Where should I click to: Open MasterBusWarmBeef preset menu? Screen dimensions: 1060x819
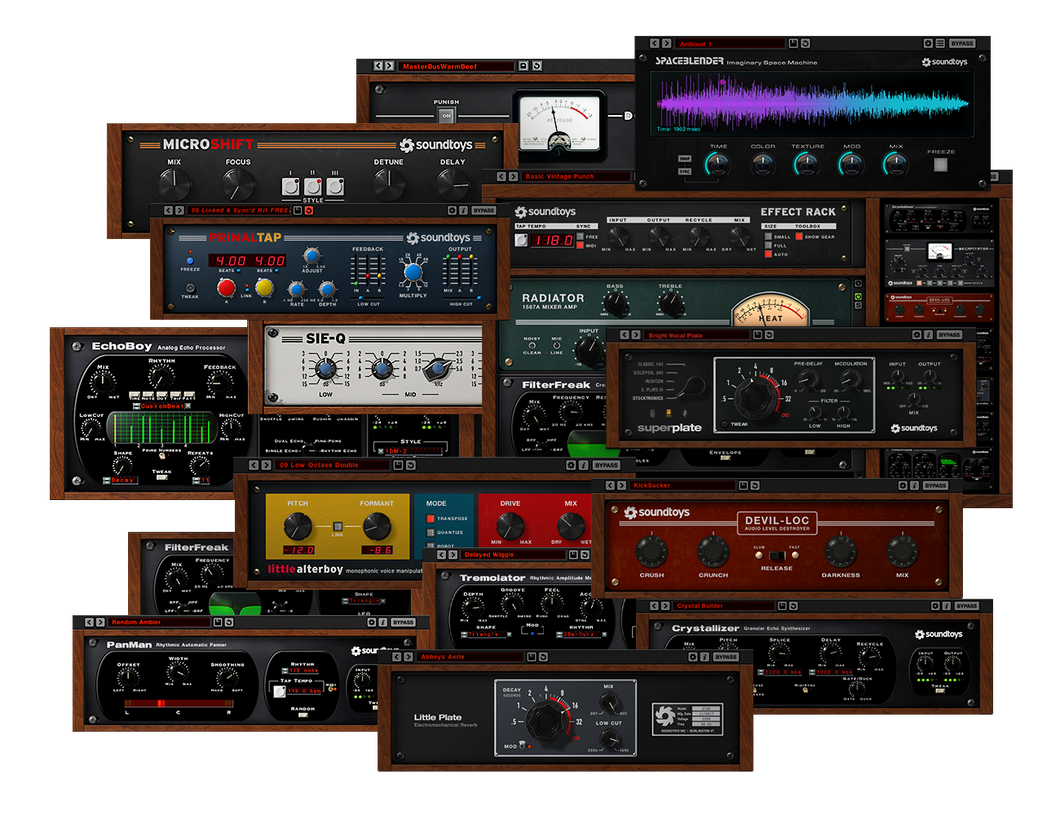tap(456, 66)
